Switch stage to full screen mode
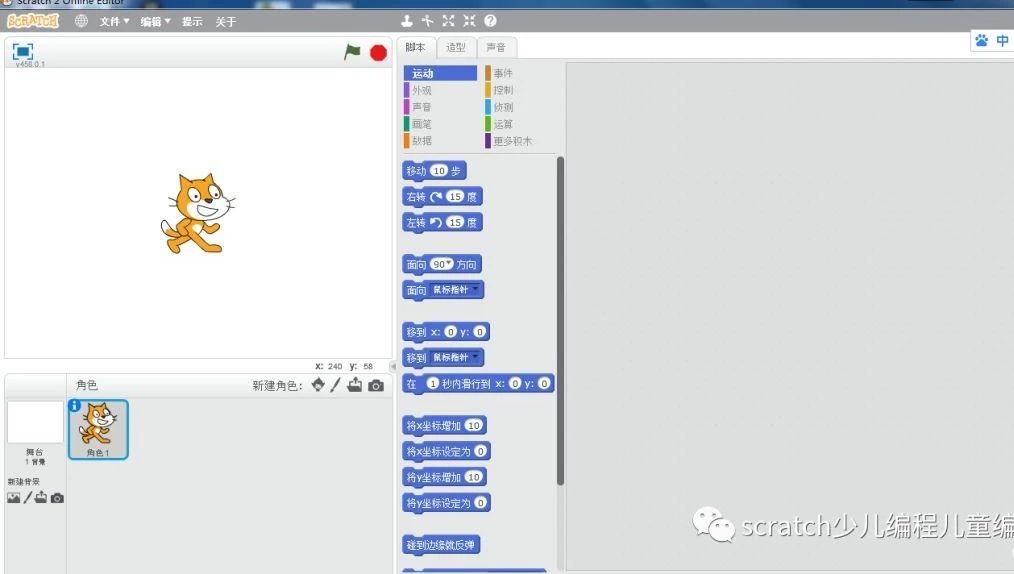 tap(23, 51)
